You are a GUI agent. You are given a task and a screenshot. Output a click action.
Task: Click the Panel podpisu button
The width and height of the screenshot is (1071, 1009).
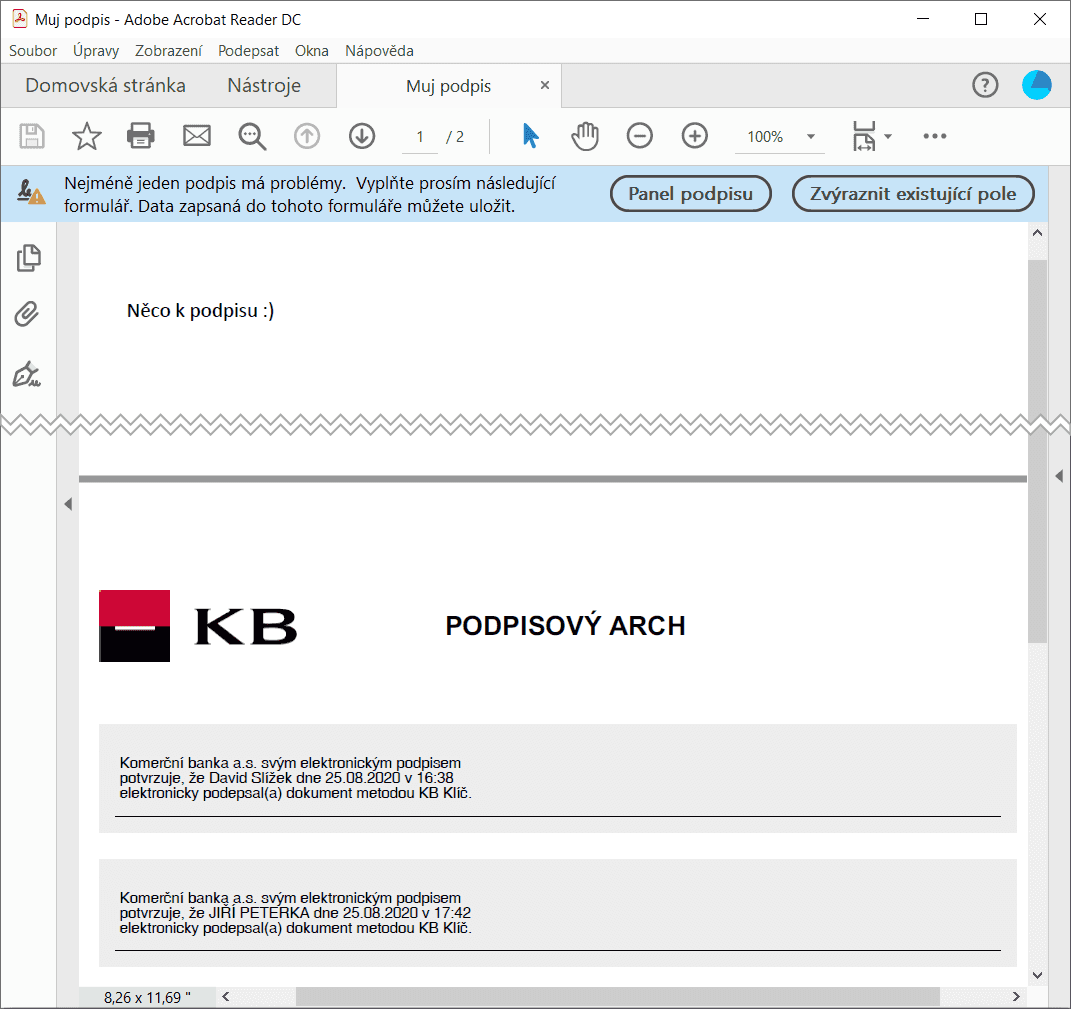click(691, 193)
